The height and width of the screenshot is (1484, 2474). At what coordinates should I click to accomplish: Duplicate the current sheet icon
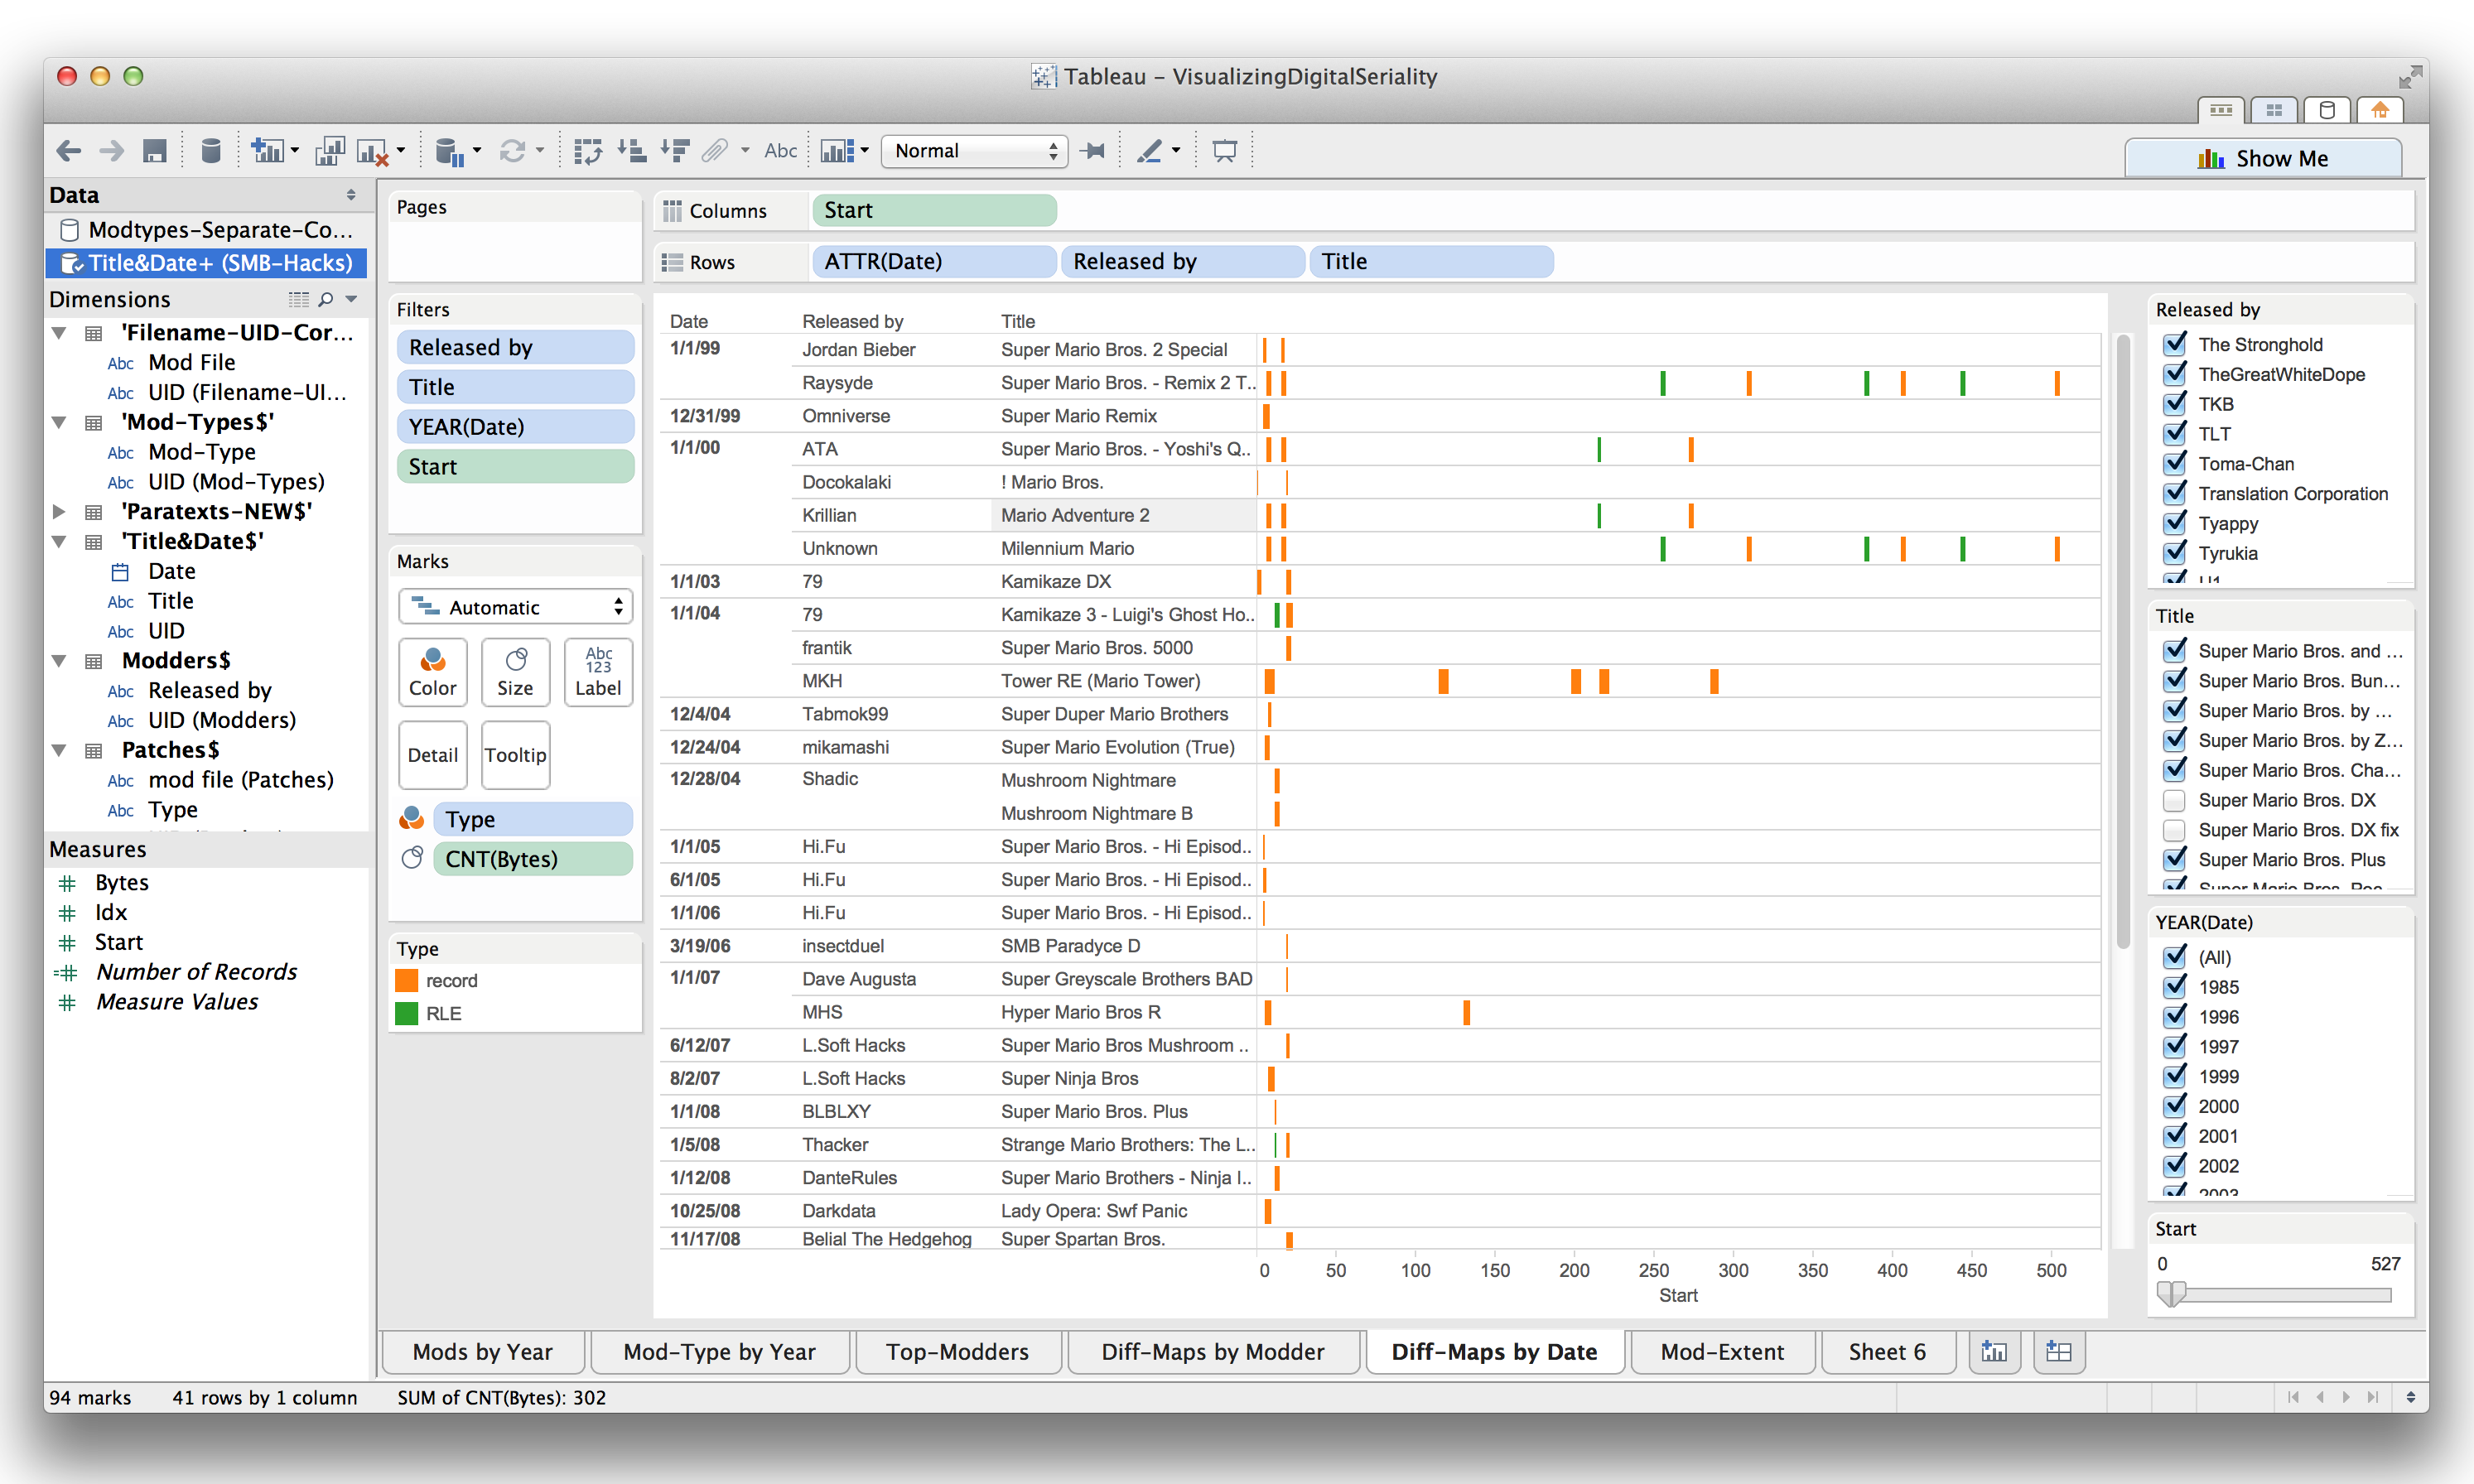pyautogui.click(x=329, y=151)
